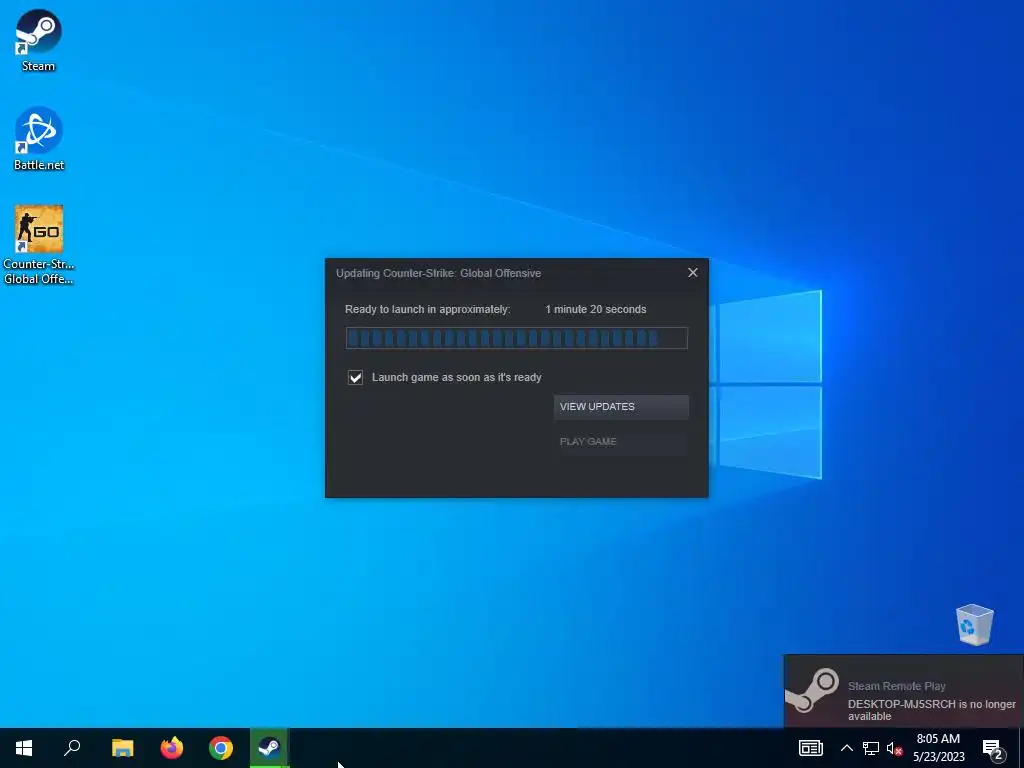Click the VIEW UPDATES button
Image resolution: width=1024 pixels, height=768 pixels.
(x=621, y=406)
